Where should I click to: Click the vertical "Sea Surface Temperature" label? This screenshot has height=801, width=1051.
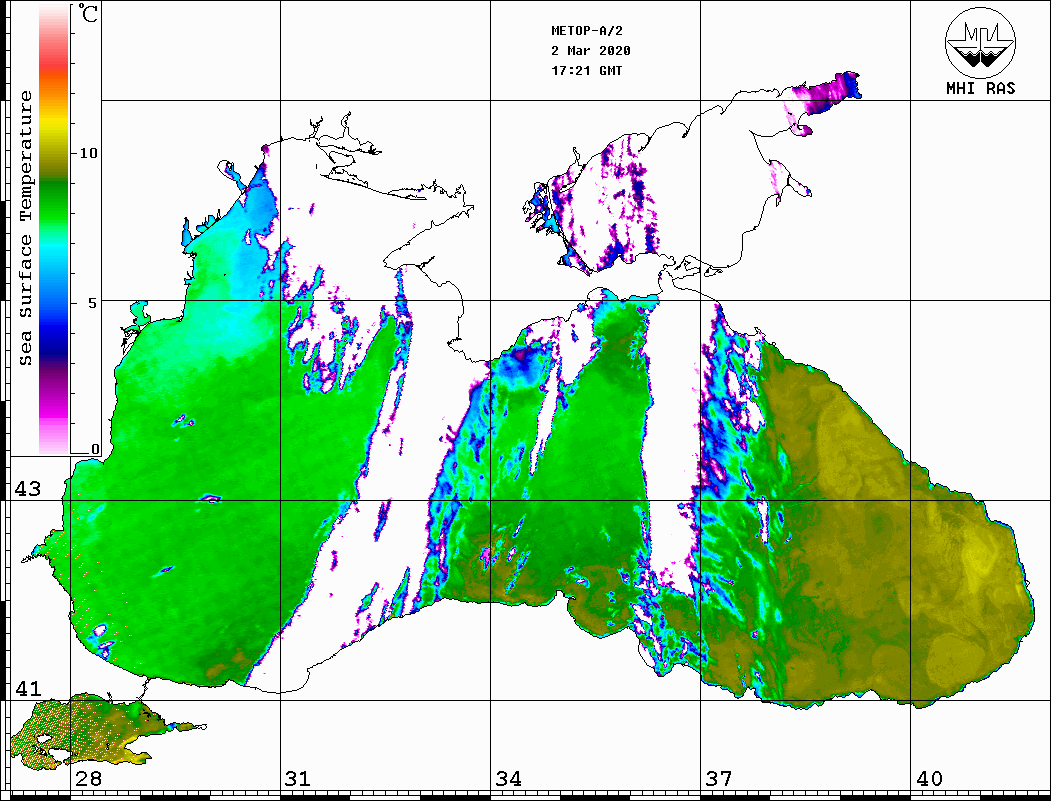(25, 229)
